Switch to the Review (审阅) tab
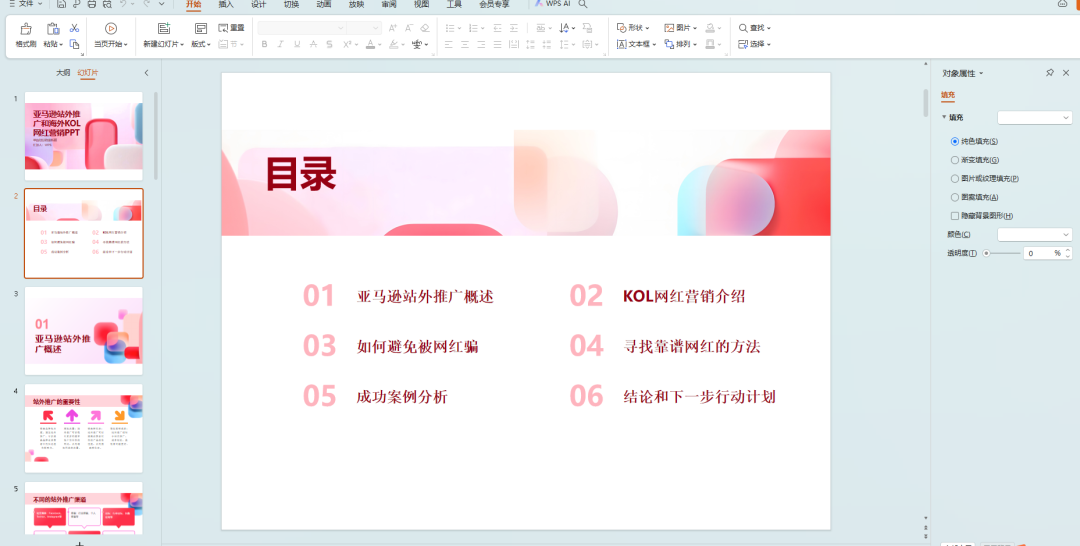 pyautogui.click(x=389, y=4)
